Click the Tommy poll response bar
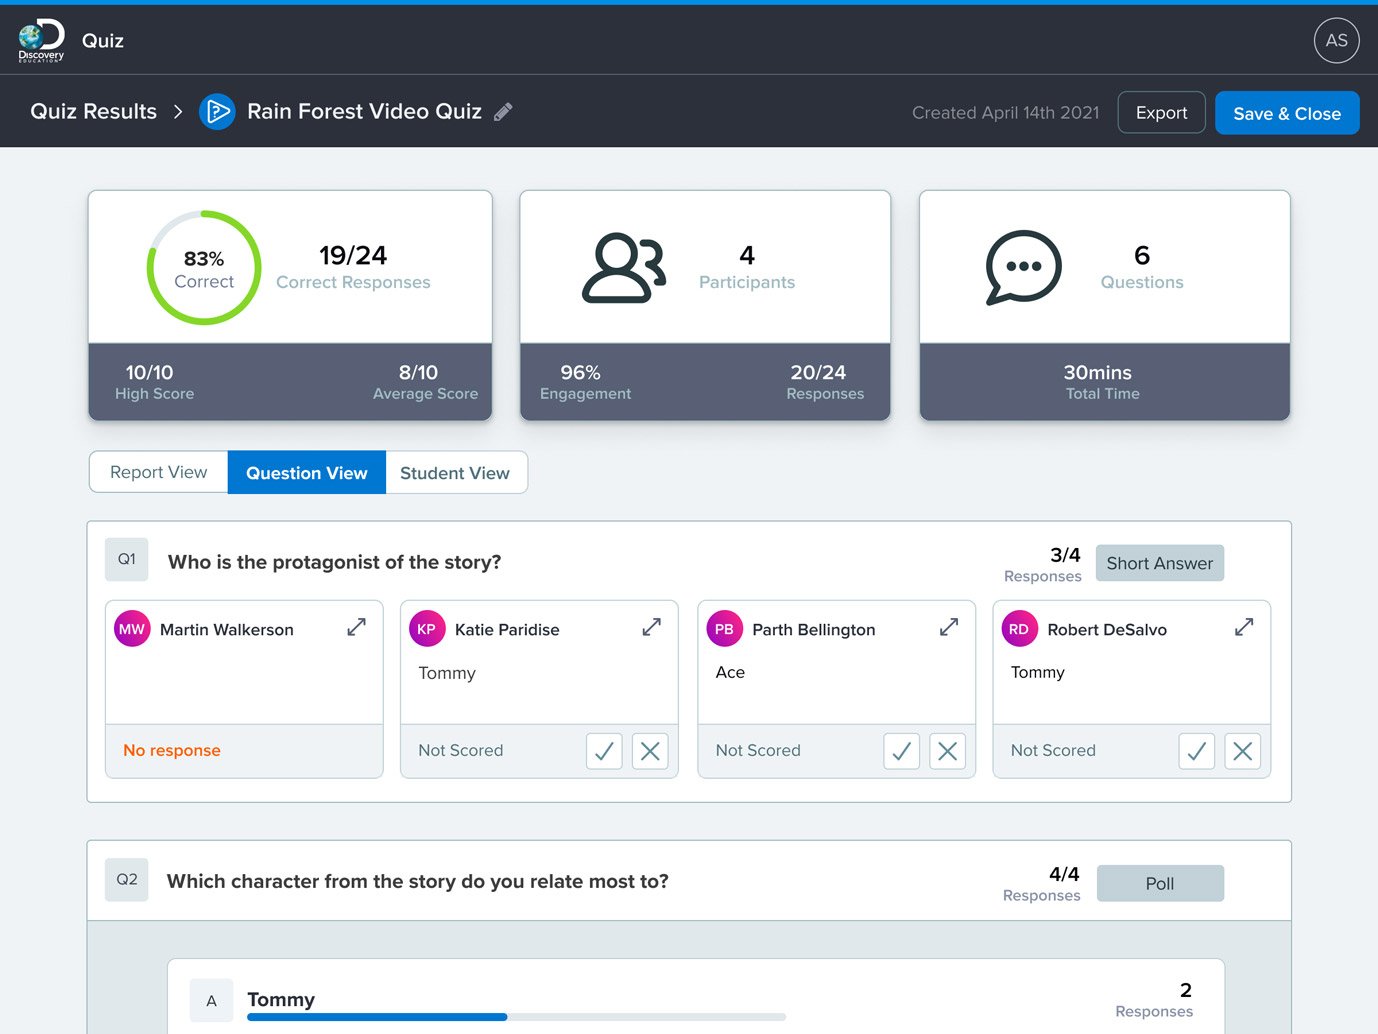Image resolution: width=1378 pixels, height=1034 pixels. click(516, 1016)
